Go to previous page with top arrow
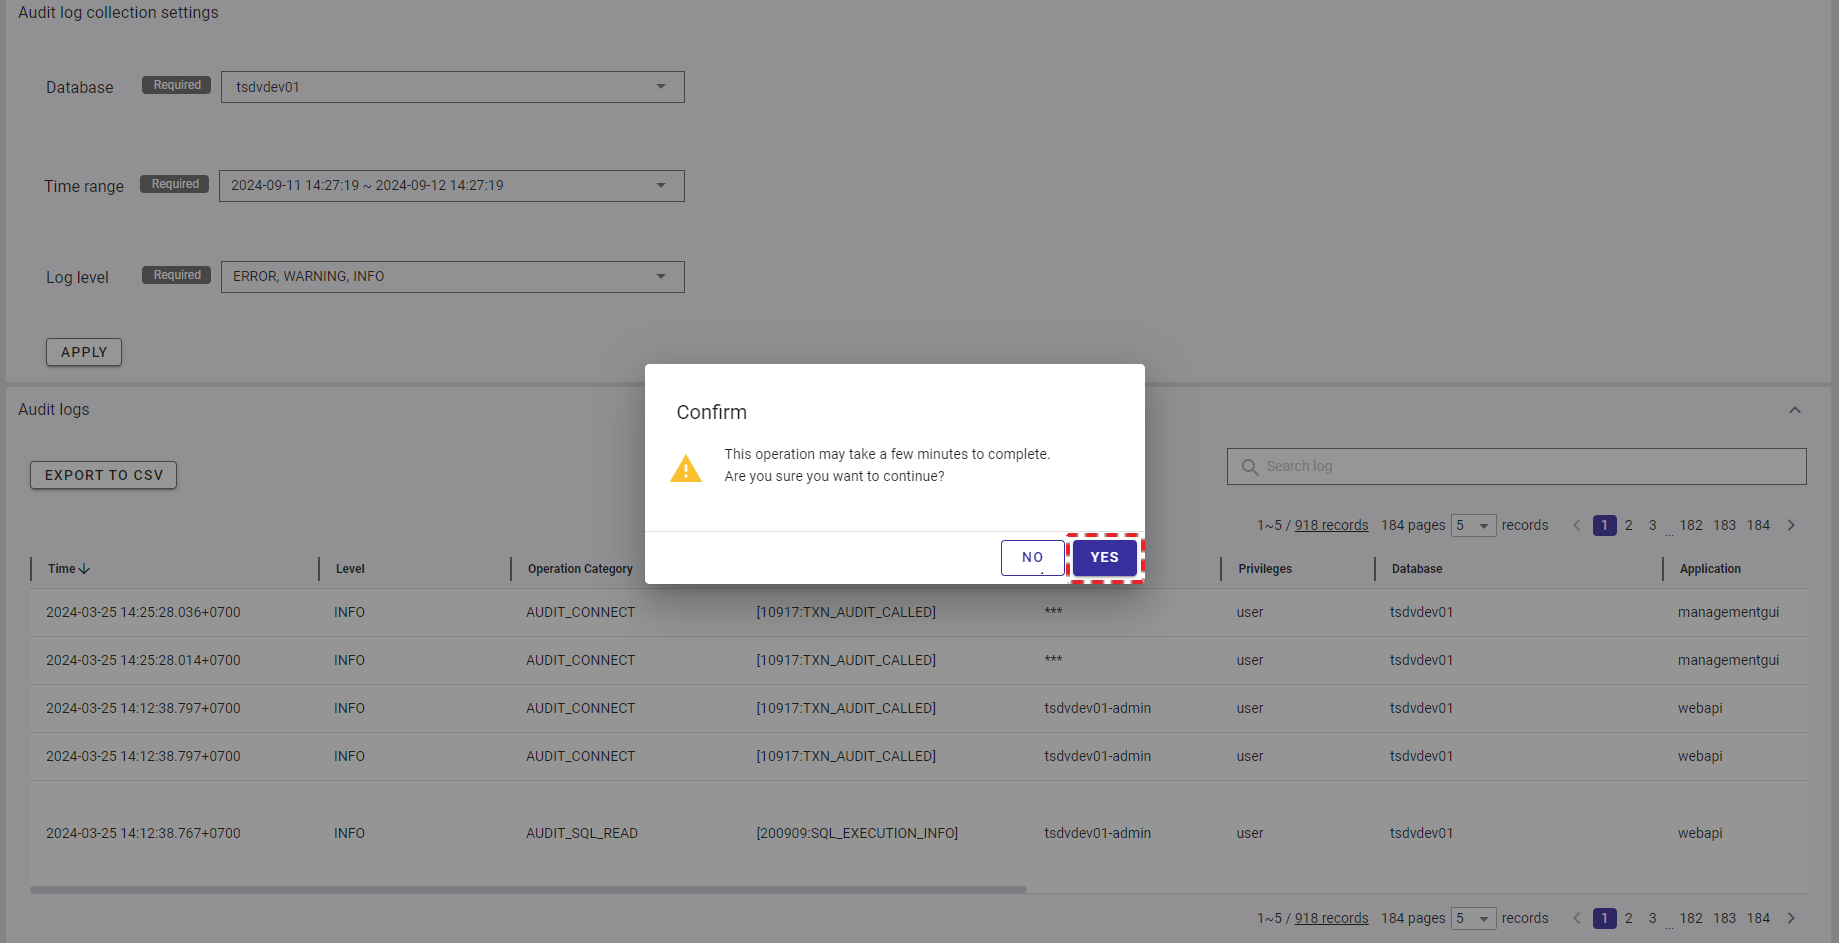This screenshot has height=943, width=1839. [1576, 525]
